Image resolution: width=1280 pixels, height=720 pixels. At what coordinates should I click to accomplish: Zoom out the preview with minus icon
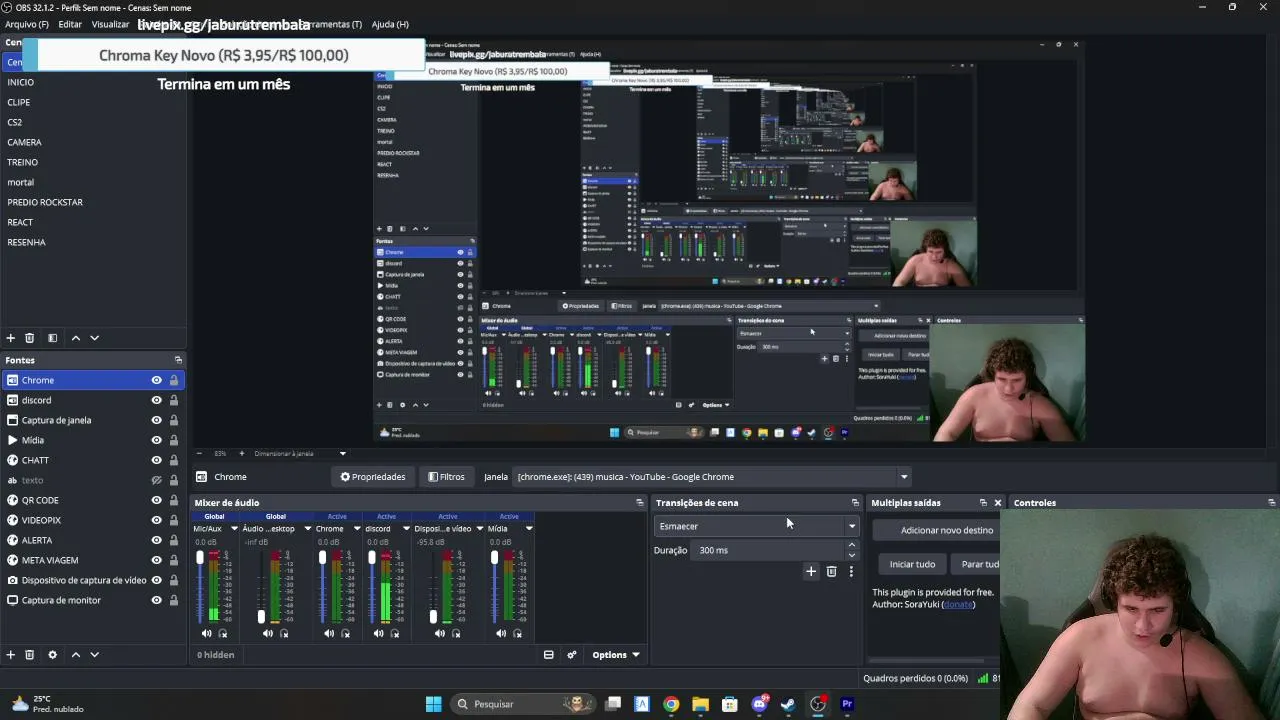point(199,454)
